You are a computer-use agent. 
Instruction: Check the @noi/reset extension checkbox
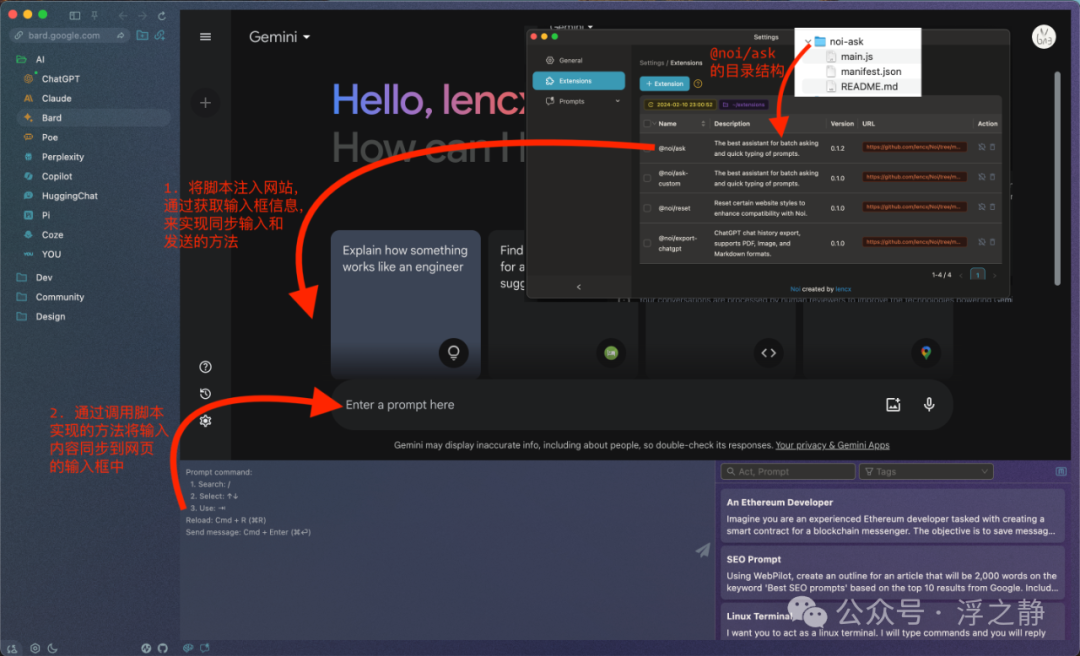coord(647,207)
